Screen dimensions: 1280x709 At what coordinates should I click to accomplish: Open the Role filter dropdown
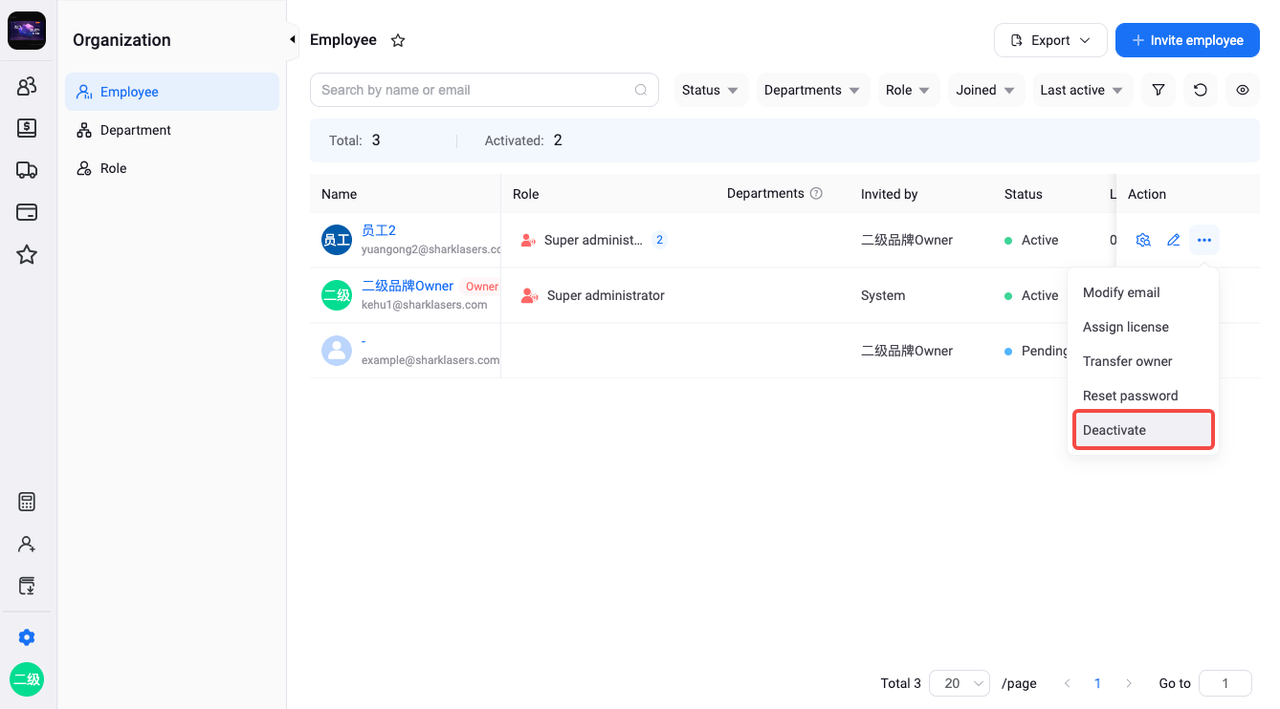908,90
